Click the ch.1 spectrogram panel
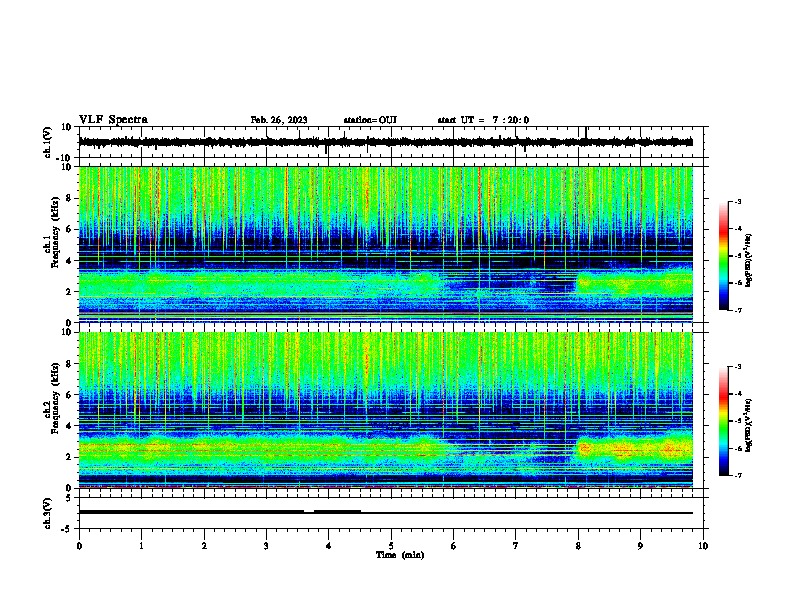The height and width of the screenshot is (612, 792). (x=385, y=244)
